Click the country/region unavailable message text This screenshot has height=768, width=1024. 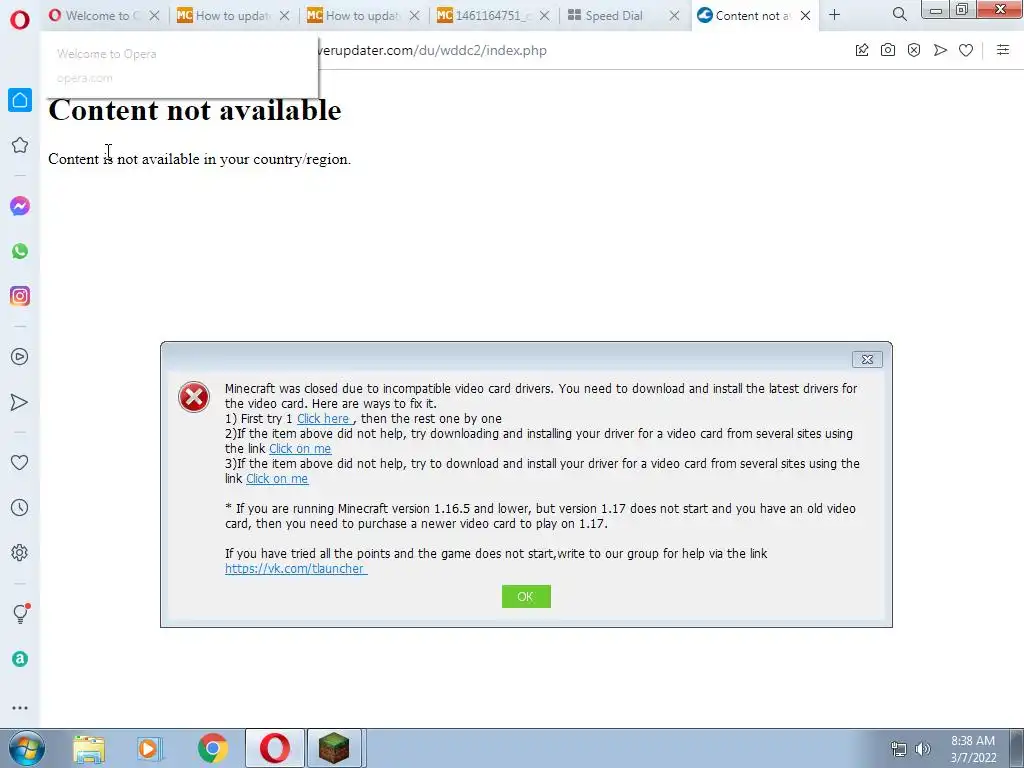coord(199,159)
